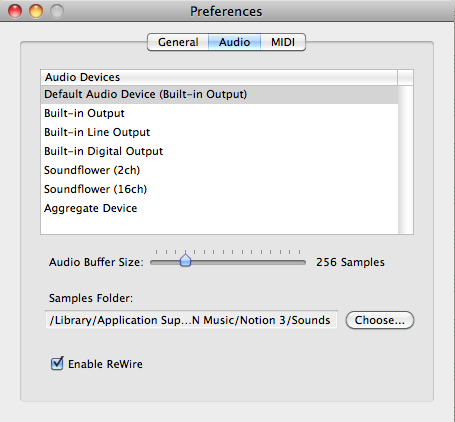Select Aggregate Device entry
Viewport: 455px width, 422px height.
click(219, 208)
